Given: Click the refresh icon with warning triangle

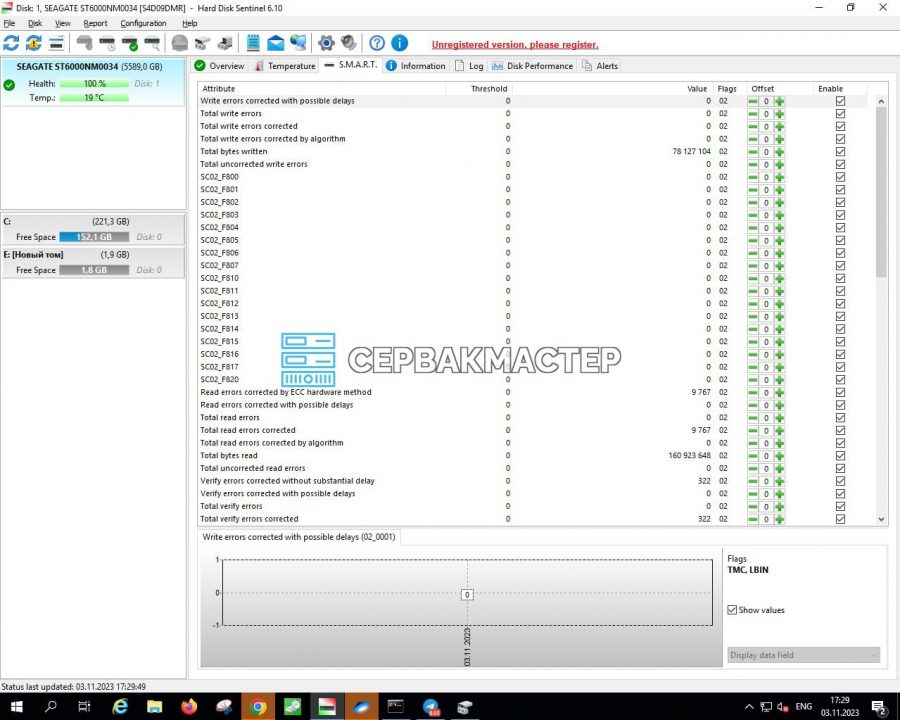Looking at the screenshot, I should pos(34,43).
